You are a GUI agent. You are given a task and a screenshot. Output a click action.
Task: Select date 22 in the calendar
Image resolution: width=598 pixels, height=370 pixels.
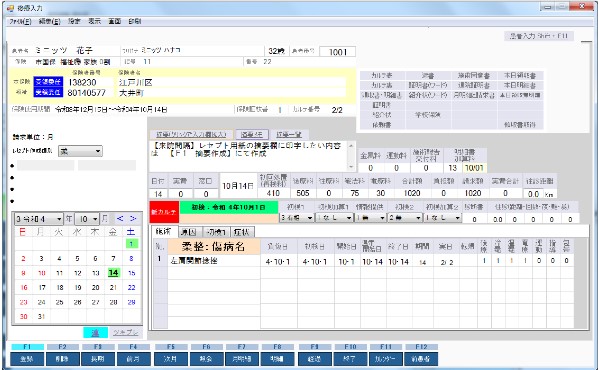tap(132, 287)
